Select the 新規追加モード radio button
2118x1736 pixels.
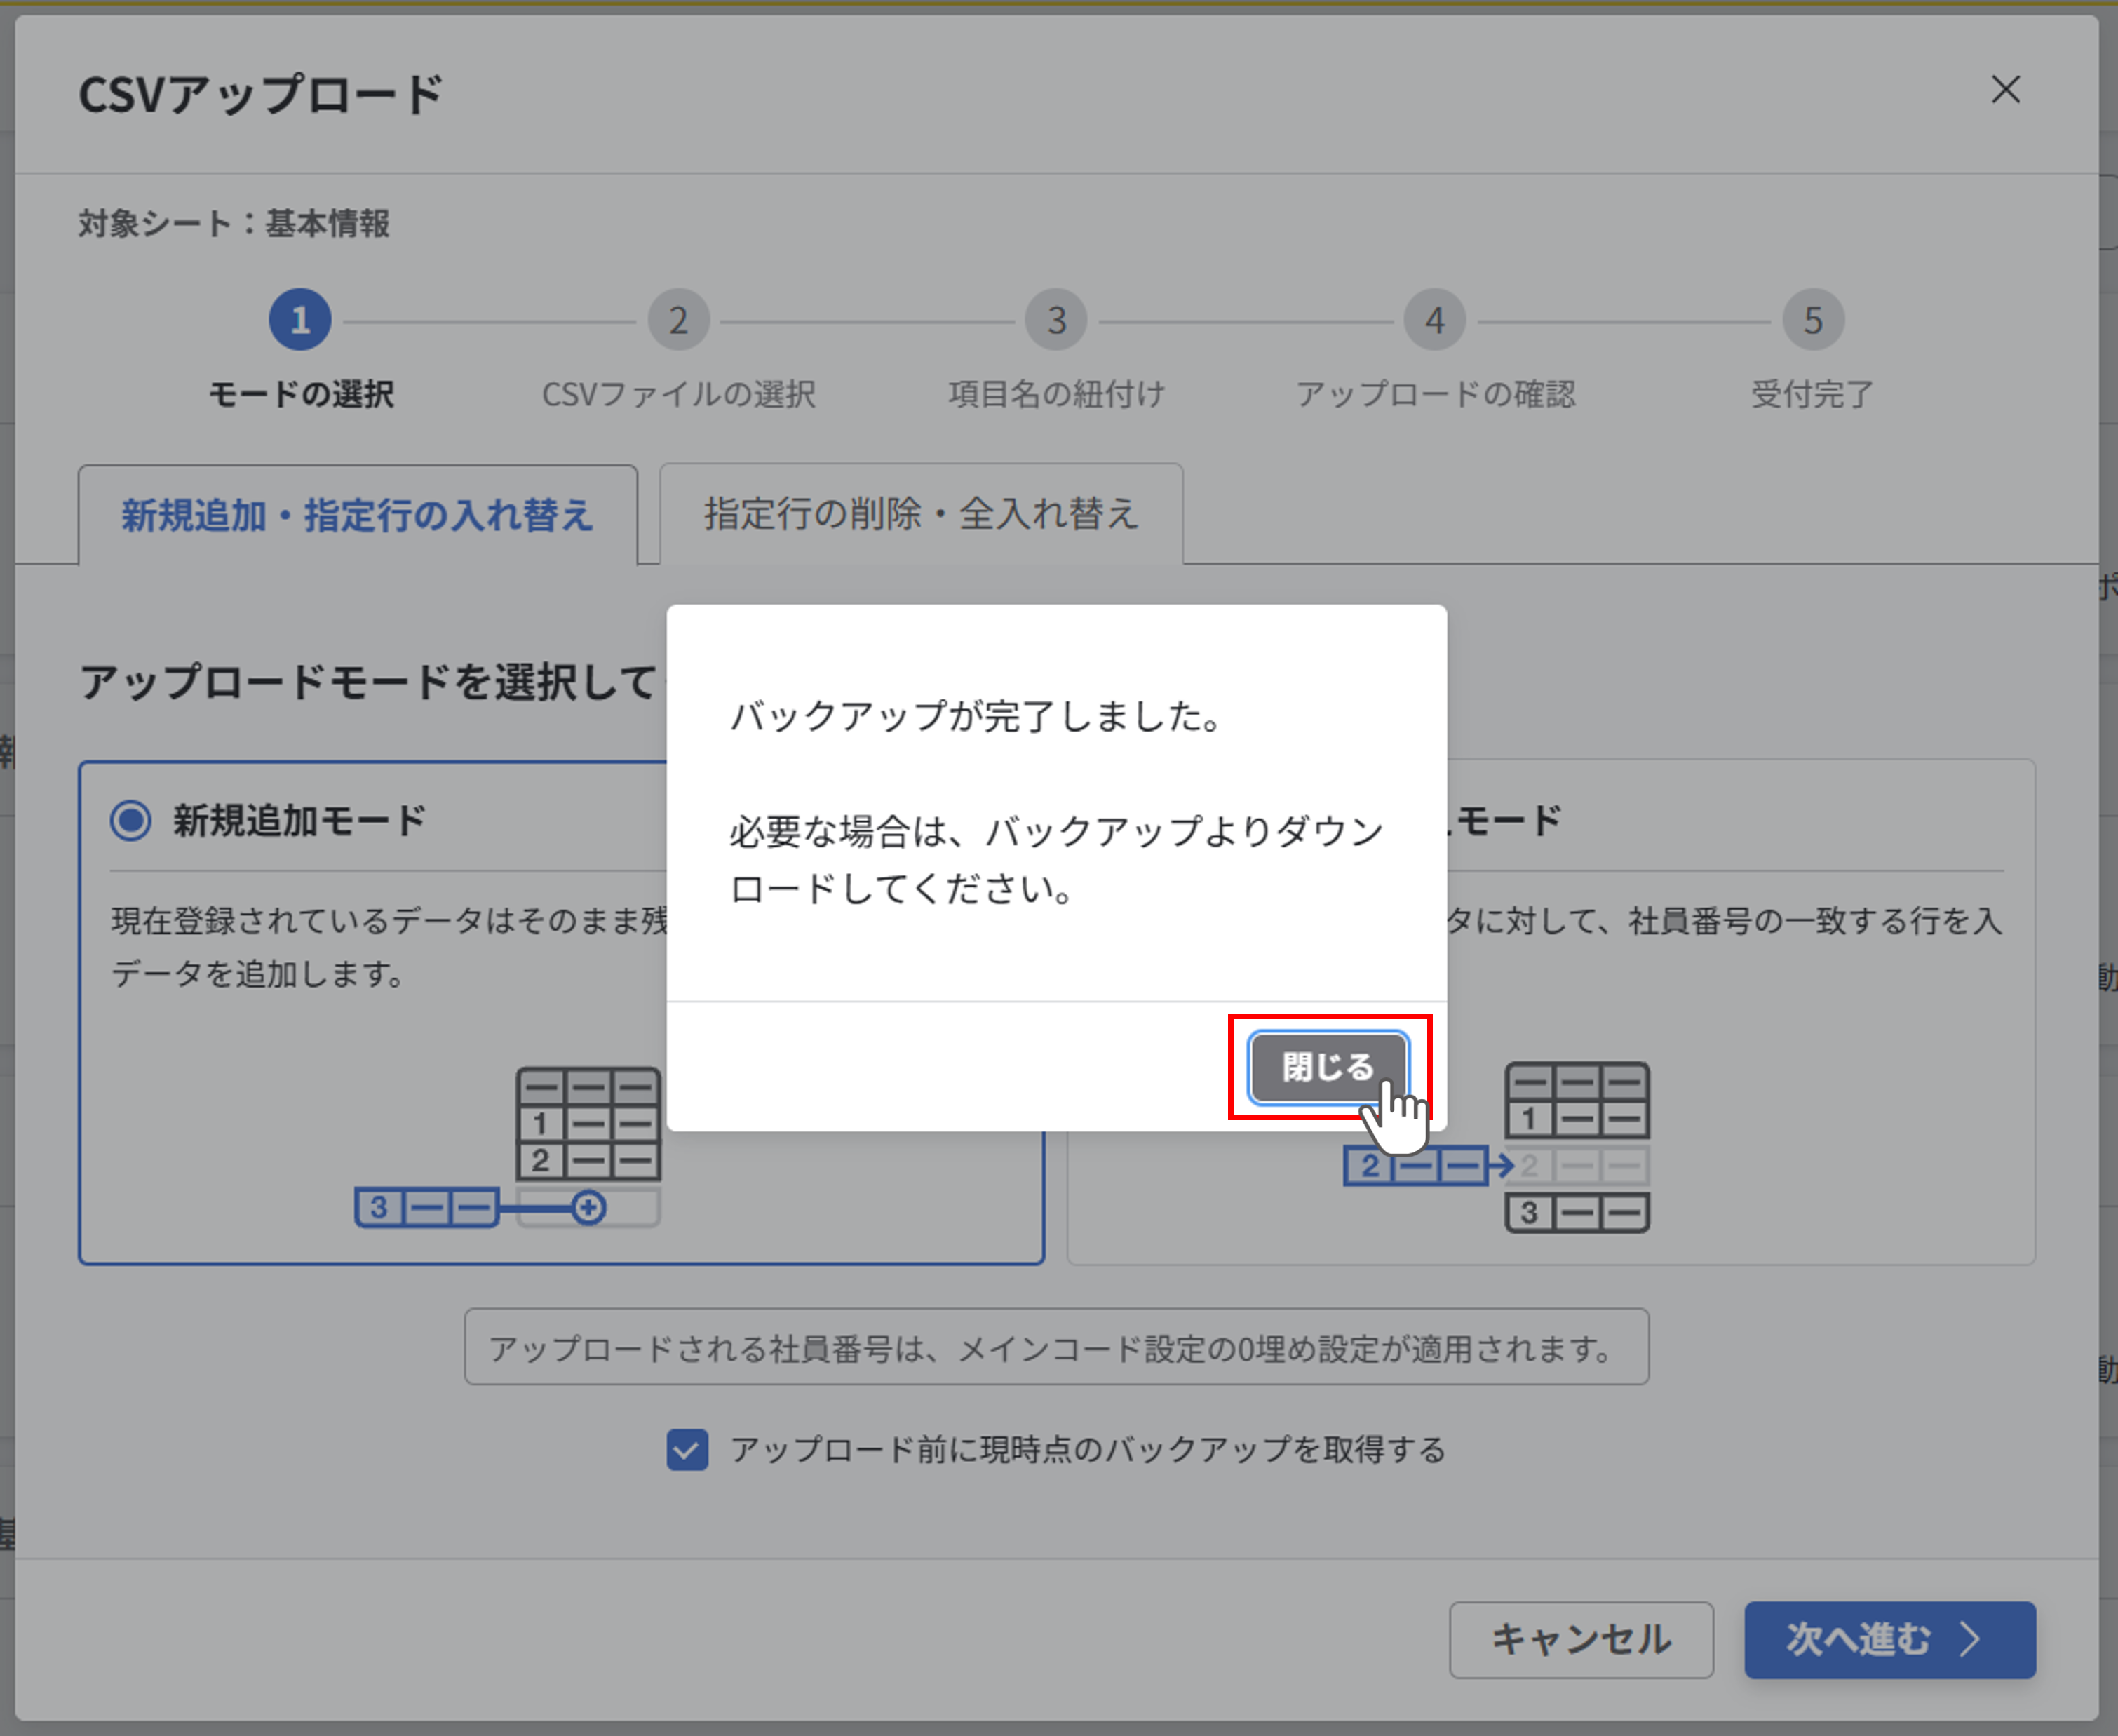click(131, 820)
